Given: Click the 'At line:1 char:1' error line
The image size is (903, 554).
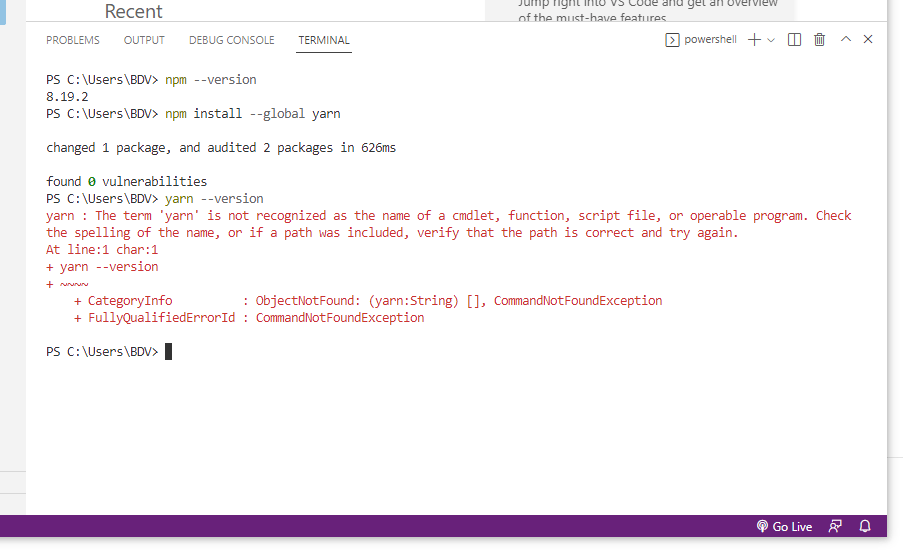Looking at the screenshot, I should [102, 250].
